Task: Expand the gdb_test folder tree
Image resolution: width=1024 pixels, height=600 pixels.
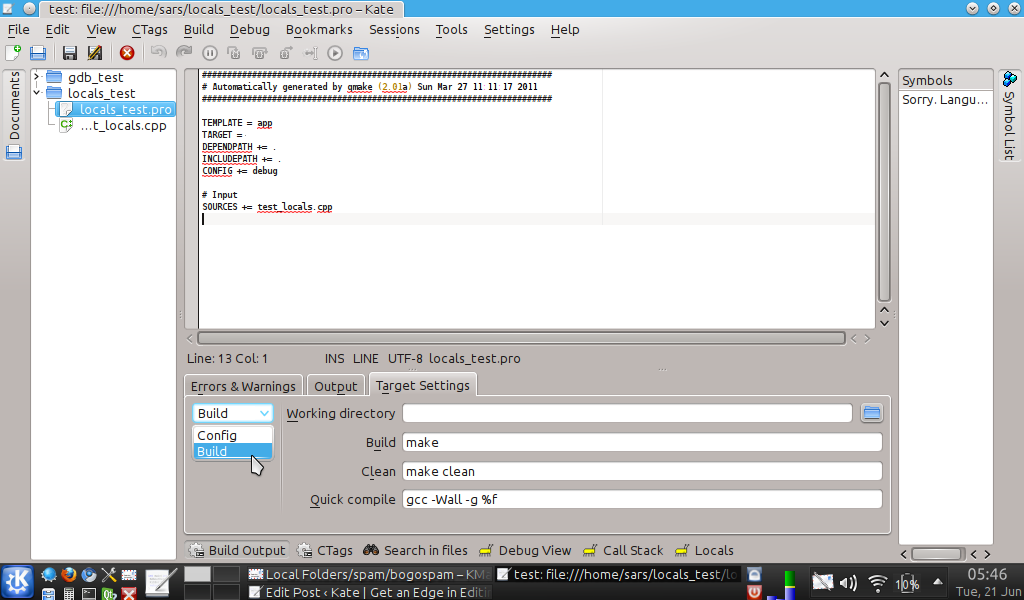Action: click(x=37, y=77)
